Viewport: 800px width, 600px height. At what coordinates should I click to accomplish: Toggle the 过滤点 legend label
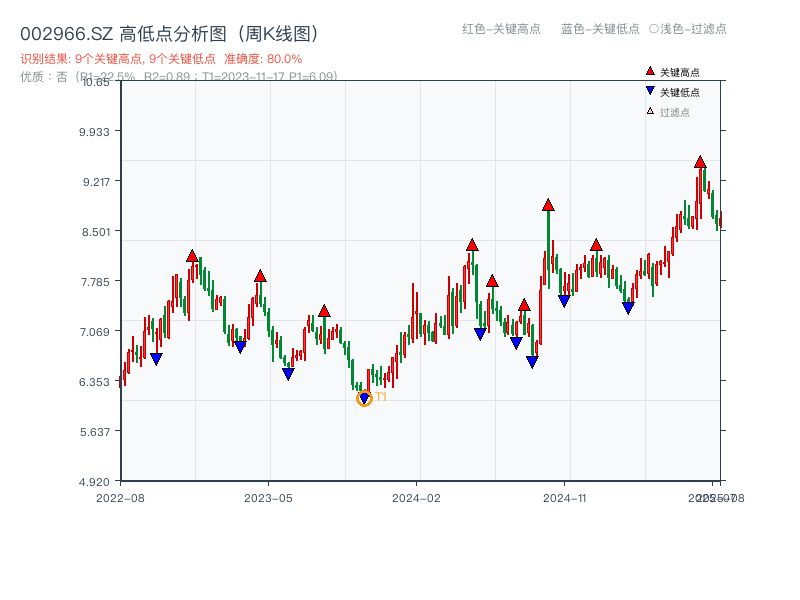(674, 112)
